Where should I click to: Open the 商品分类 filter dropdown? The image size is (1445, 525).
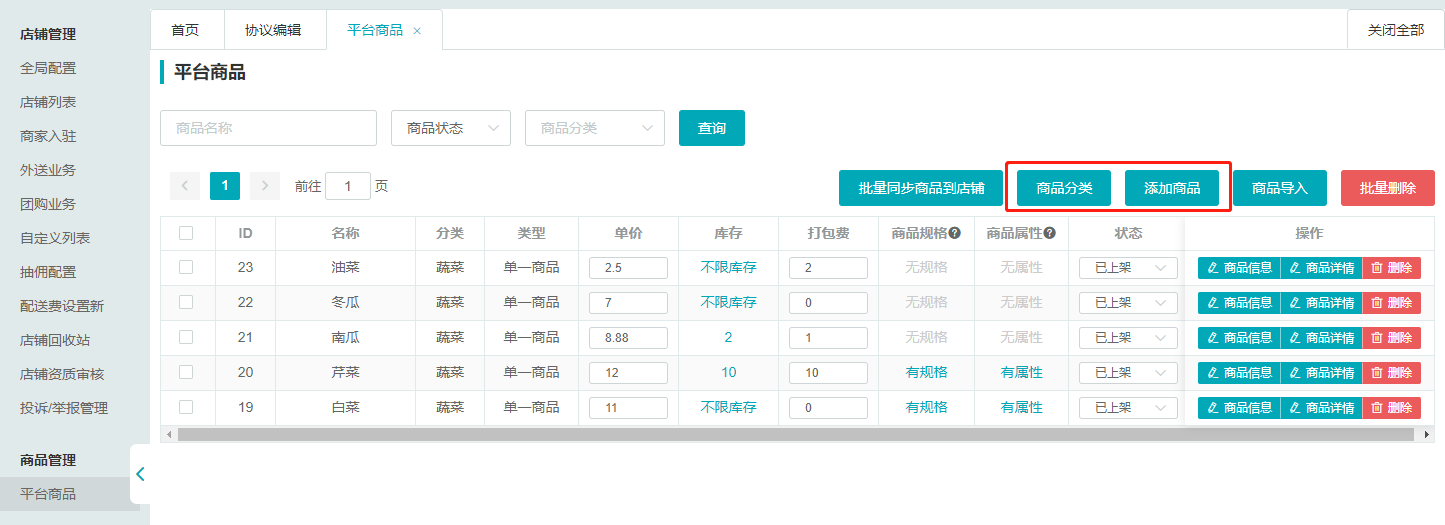tap(595, 128)
